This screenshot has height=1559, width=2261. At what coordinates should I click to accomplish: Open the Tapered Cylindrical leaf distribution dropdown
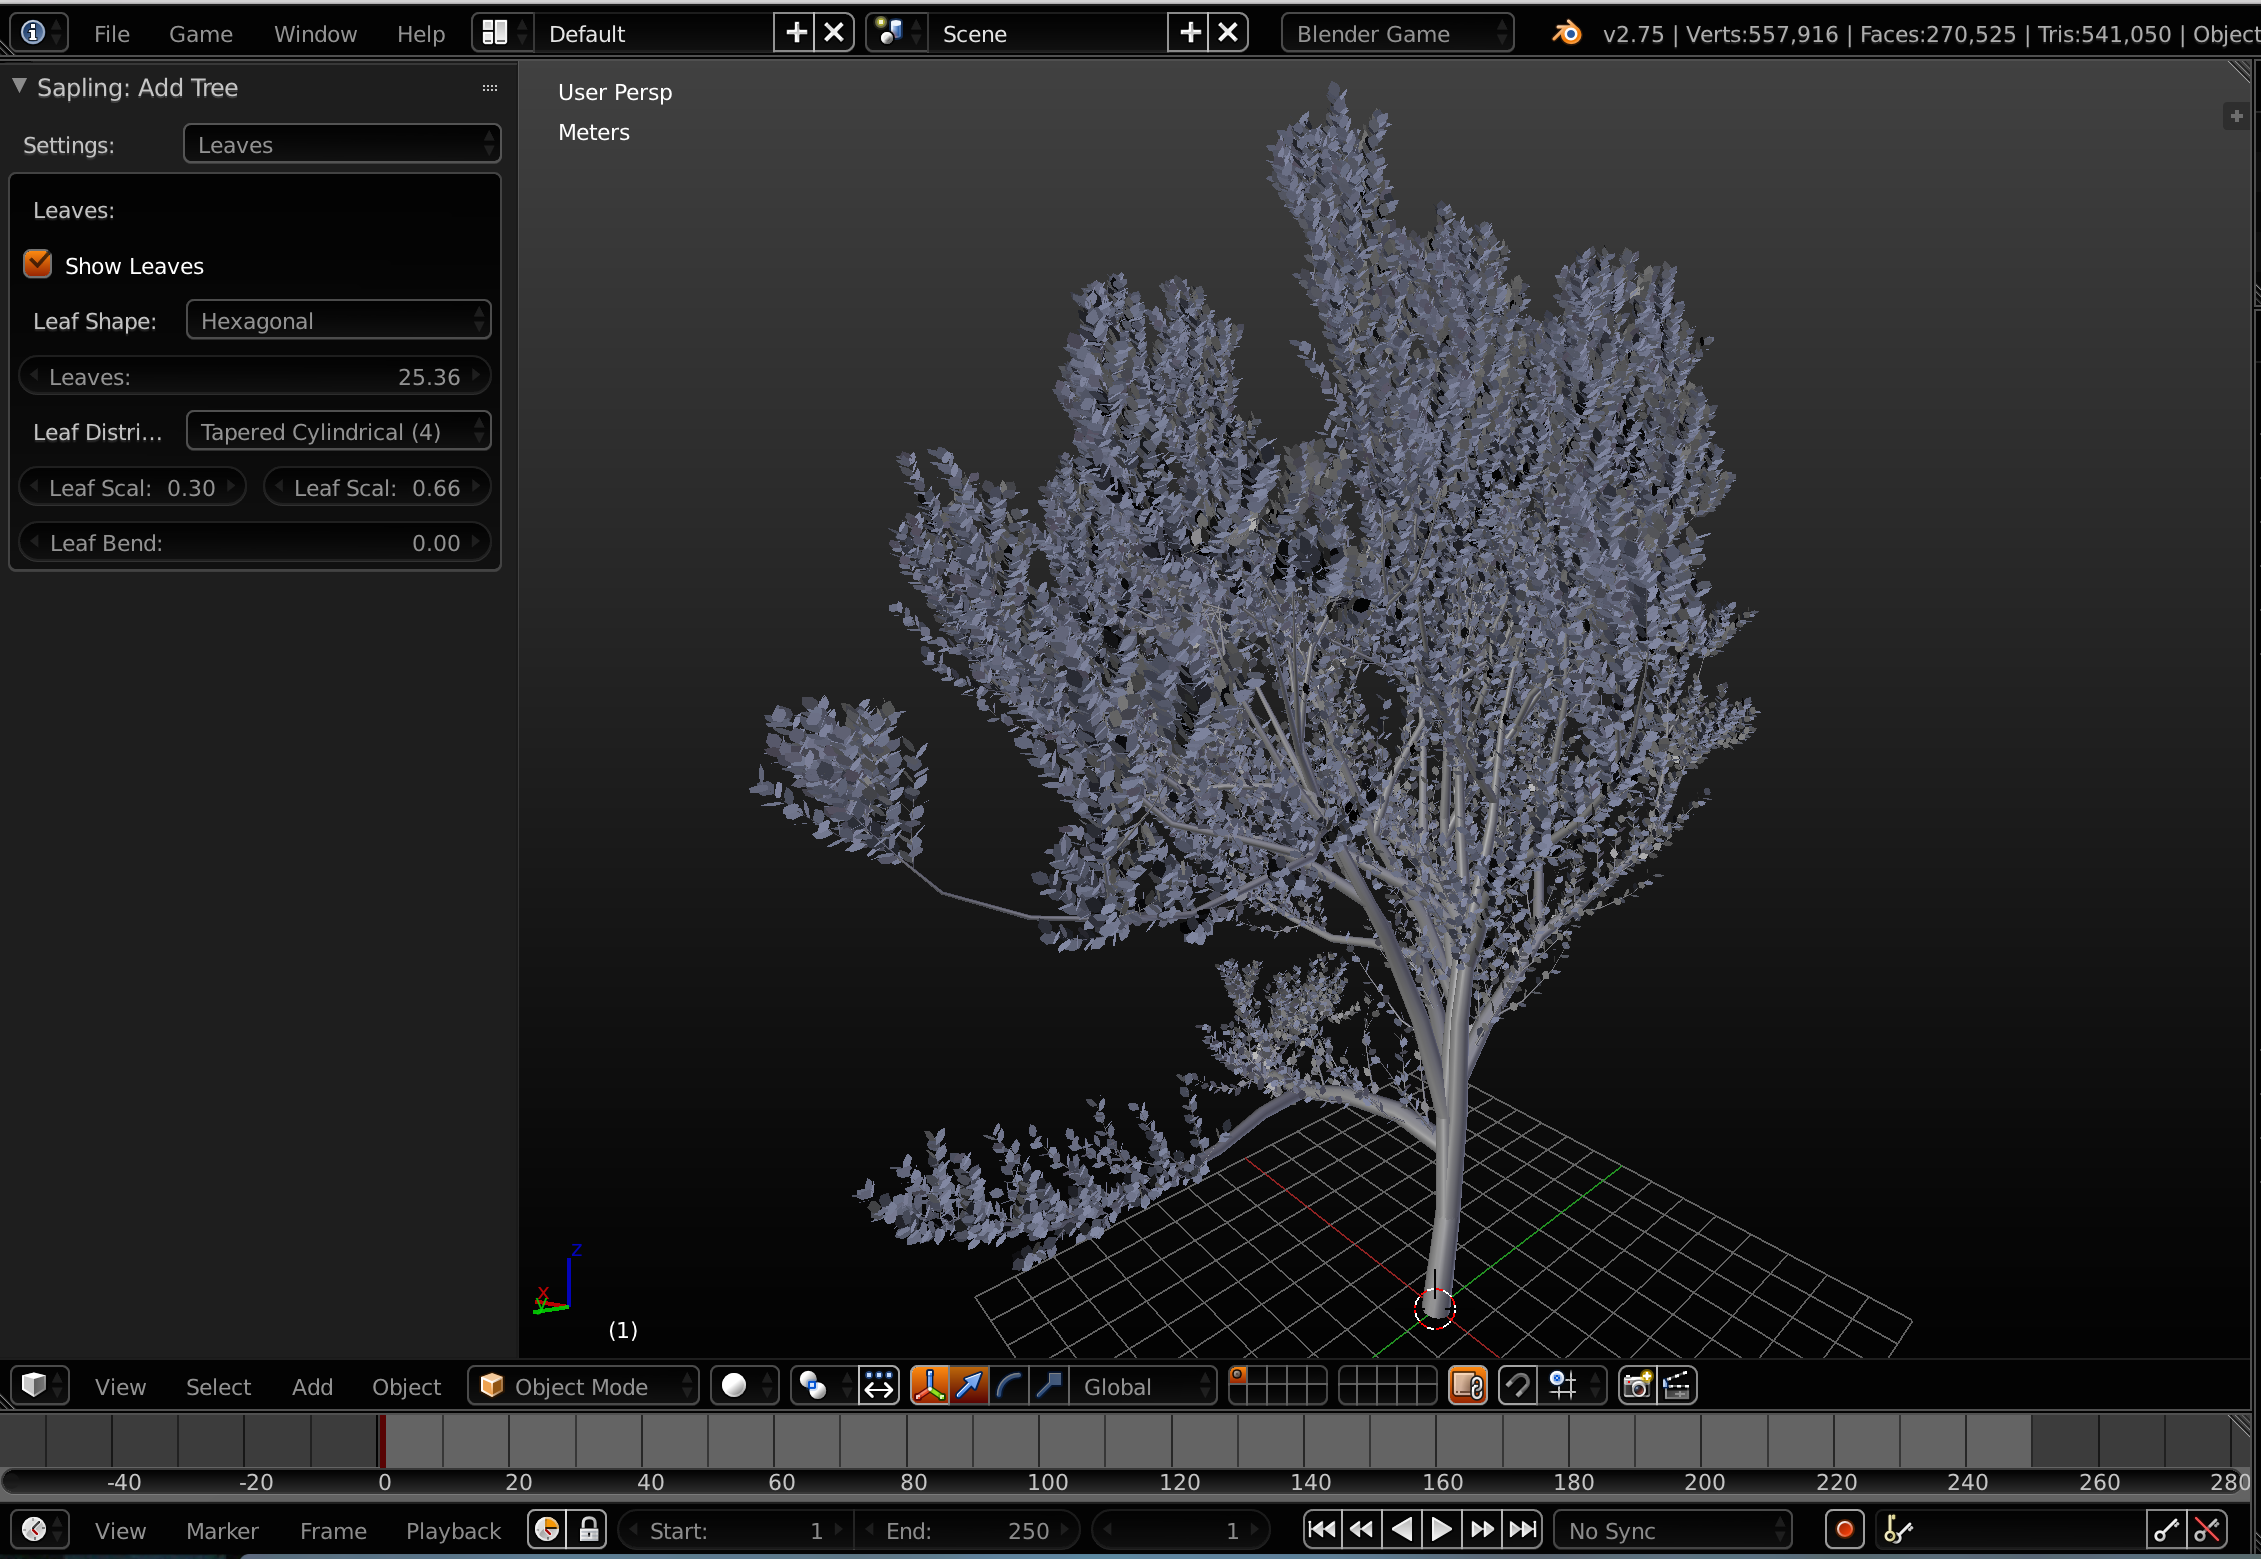[x=339, y=431]
